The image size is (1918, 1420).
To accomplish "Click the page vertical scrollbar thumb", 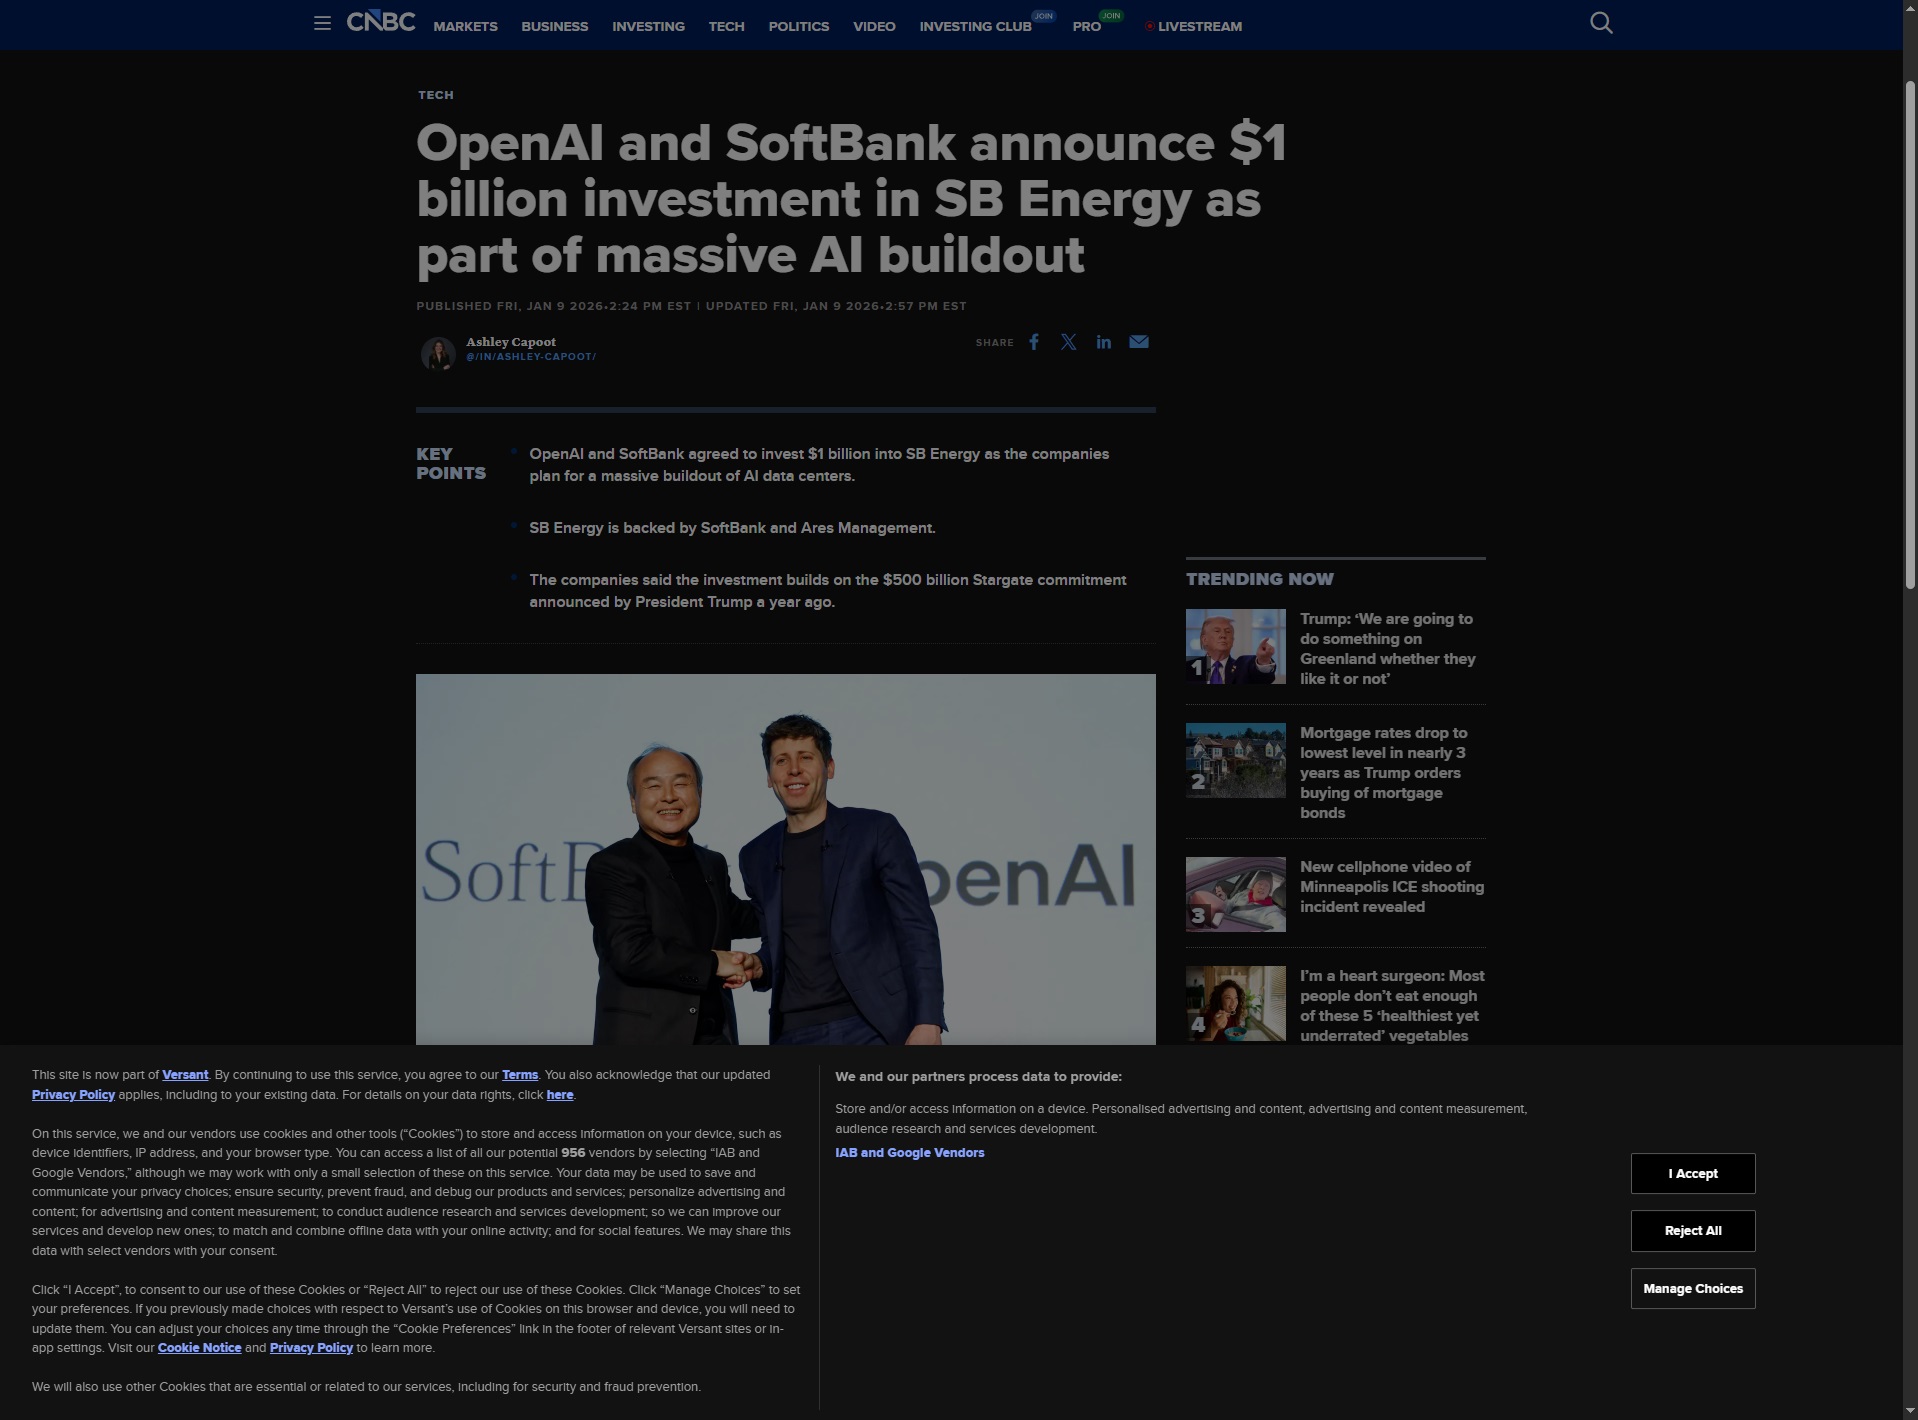I will [1910, 335].
